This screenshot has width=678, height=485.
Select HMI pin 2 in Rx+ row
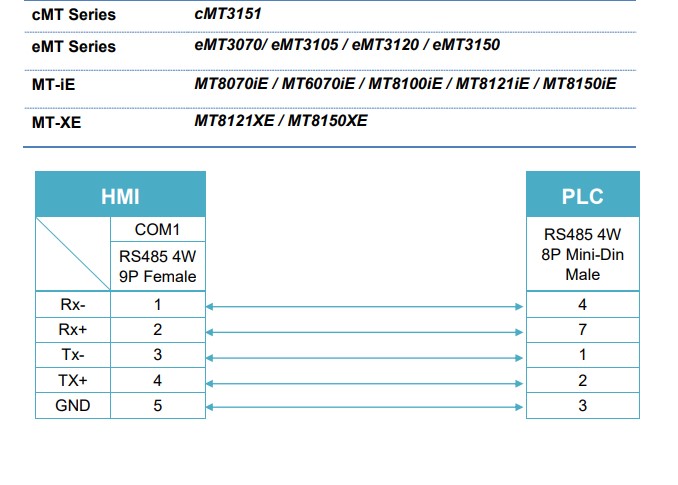pyautogui.click(x=158, y=330)
